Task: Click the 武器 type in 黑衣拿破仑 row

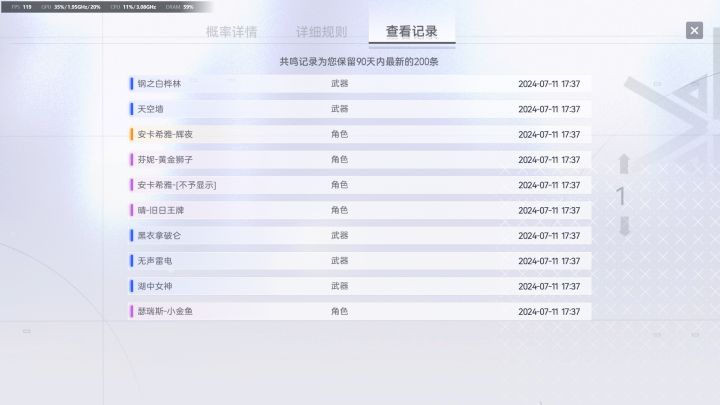Action: 339,235
